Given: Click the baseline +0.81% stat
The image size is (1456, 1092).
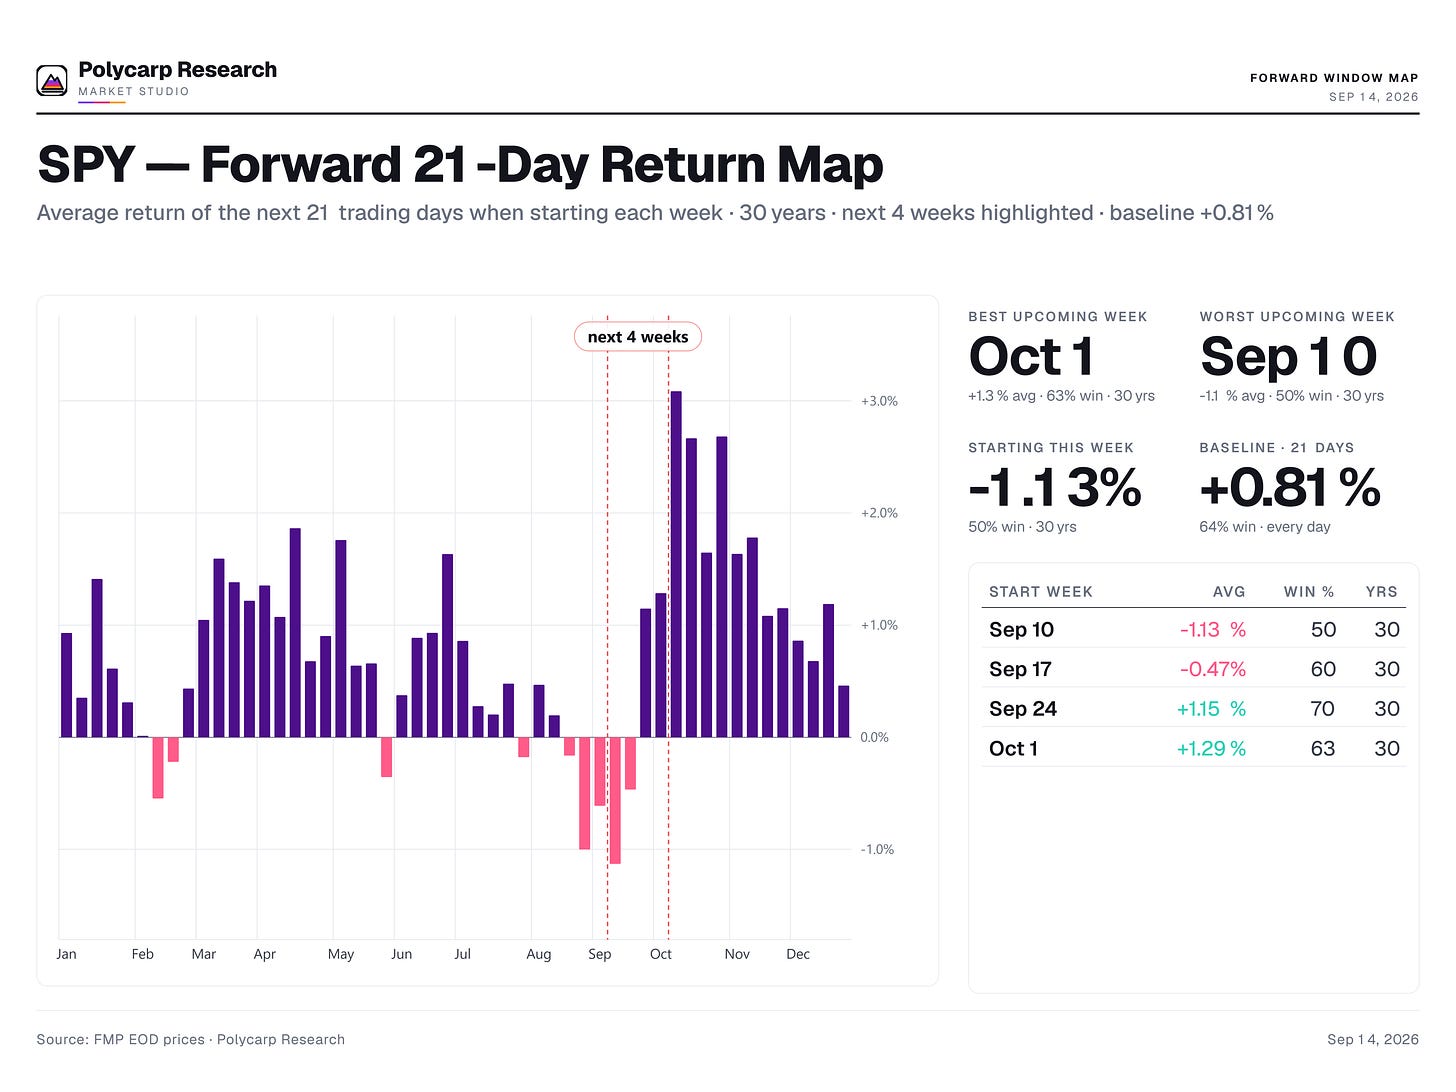Looking at the screenshot, I should (1290, 488).
